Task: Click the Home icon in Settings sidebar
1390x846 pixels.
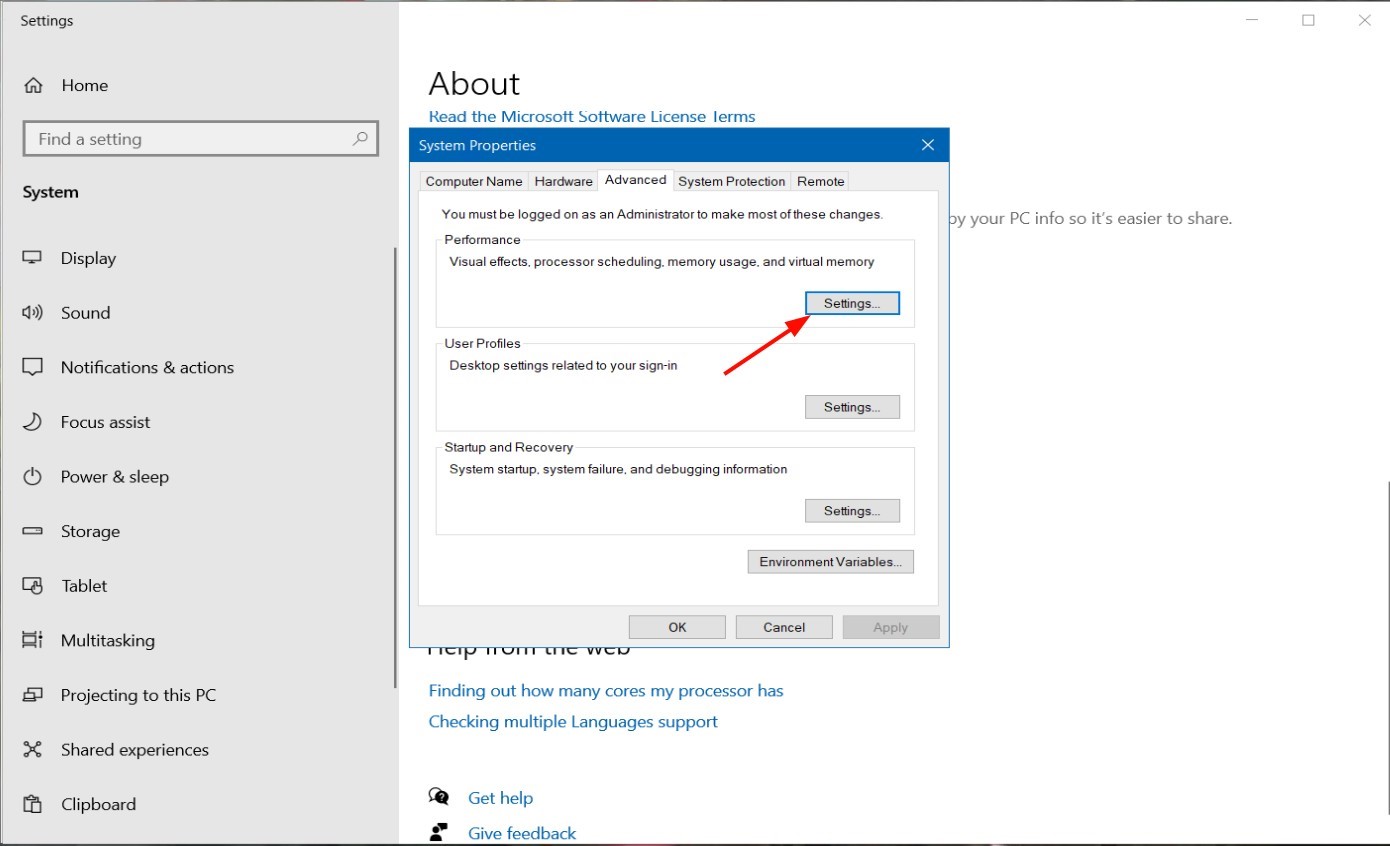Action: click(33, 85)
